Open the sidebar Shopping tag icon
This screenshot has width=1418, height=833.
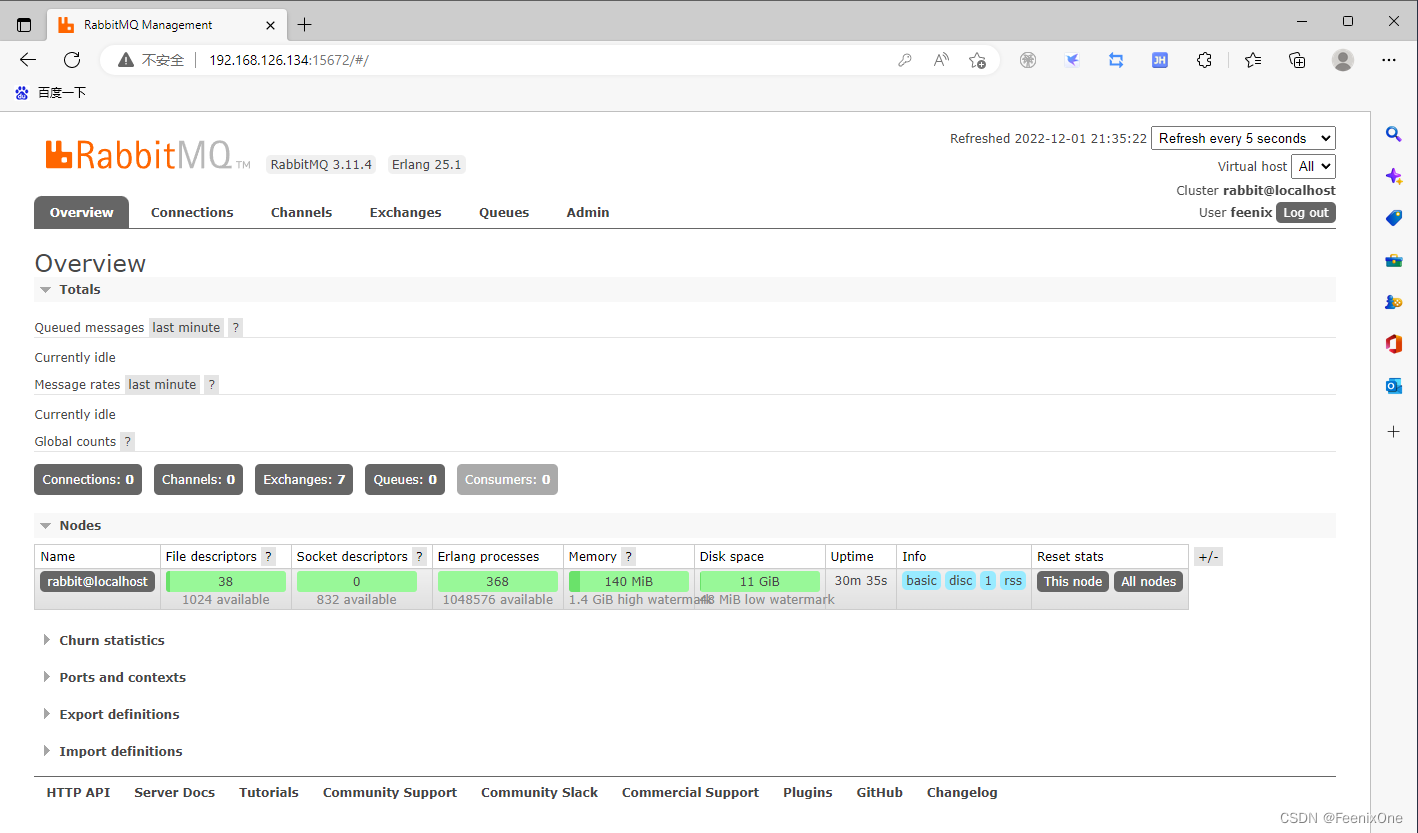point(1393,218)
